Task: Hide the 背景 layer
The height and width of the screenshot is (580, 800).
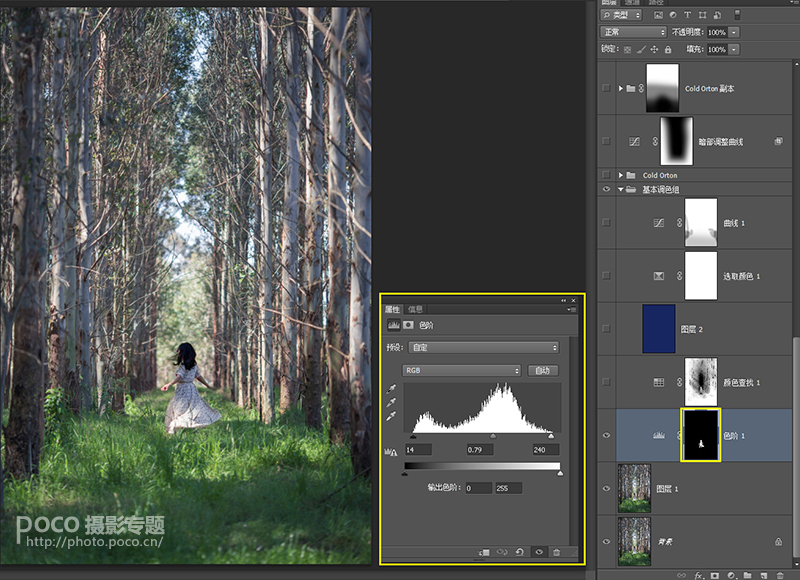Action: pyautogui.click(x=606, y=541)
